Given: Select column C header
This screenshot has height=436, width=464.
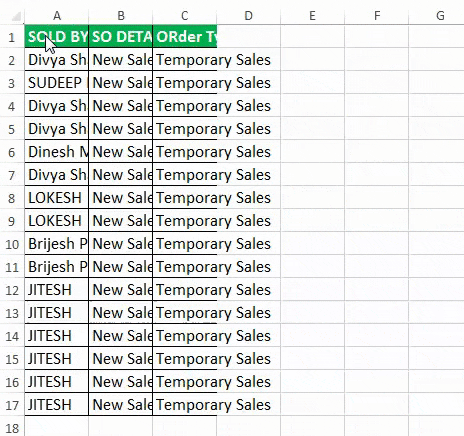Looking at the screenshot, I should point(185,16).
